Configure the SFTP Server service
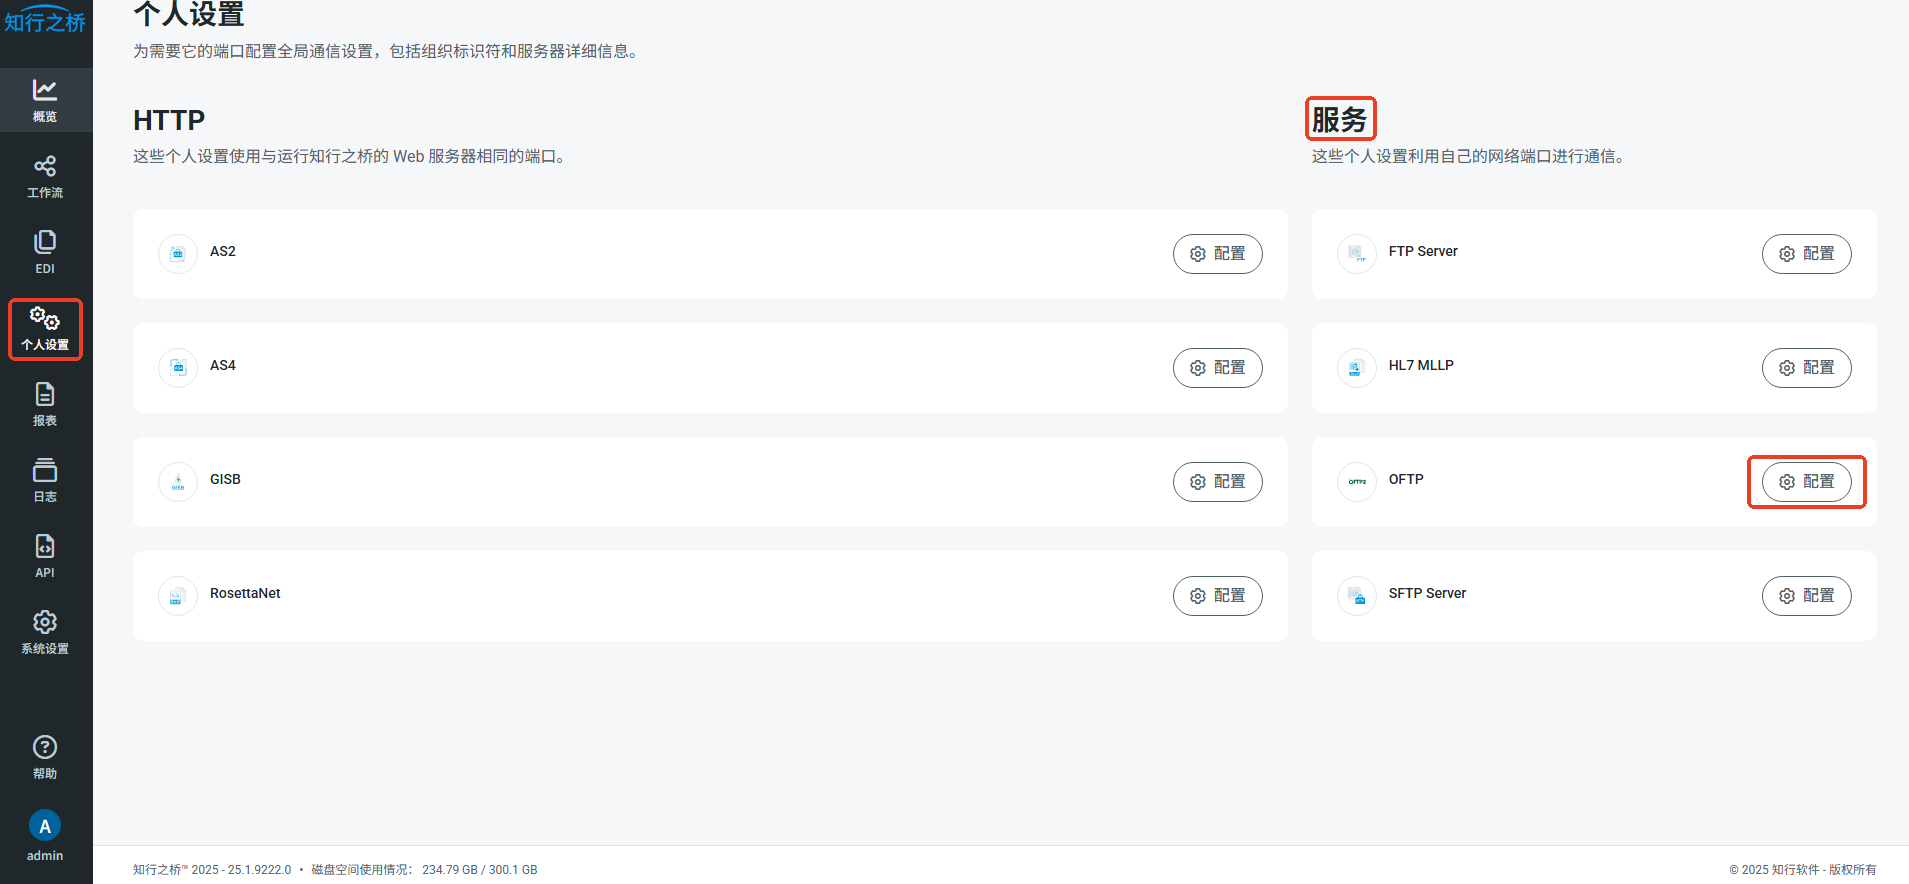1909x884 pixels. [x=1806, y=596]
